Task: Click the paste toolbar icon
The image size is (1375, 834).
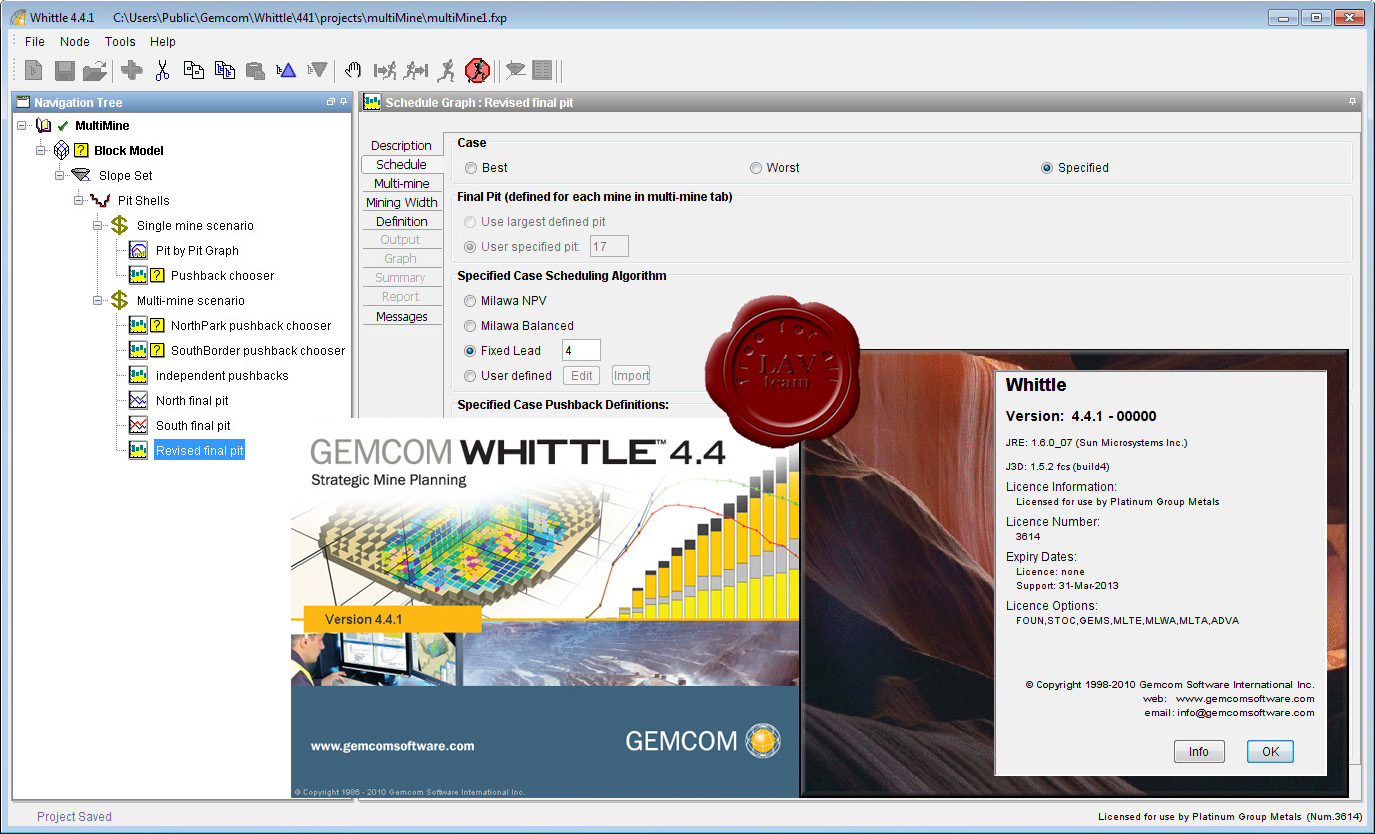Action: (255, 70)
